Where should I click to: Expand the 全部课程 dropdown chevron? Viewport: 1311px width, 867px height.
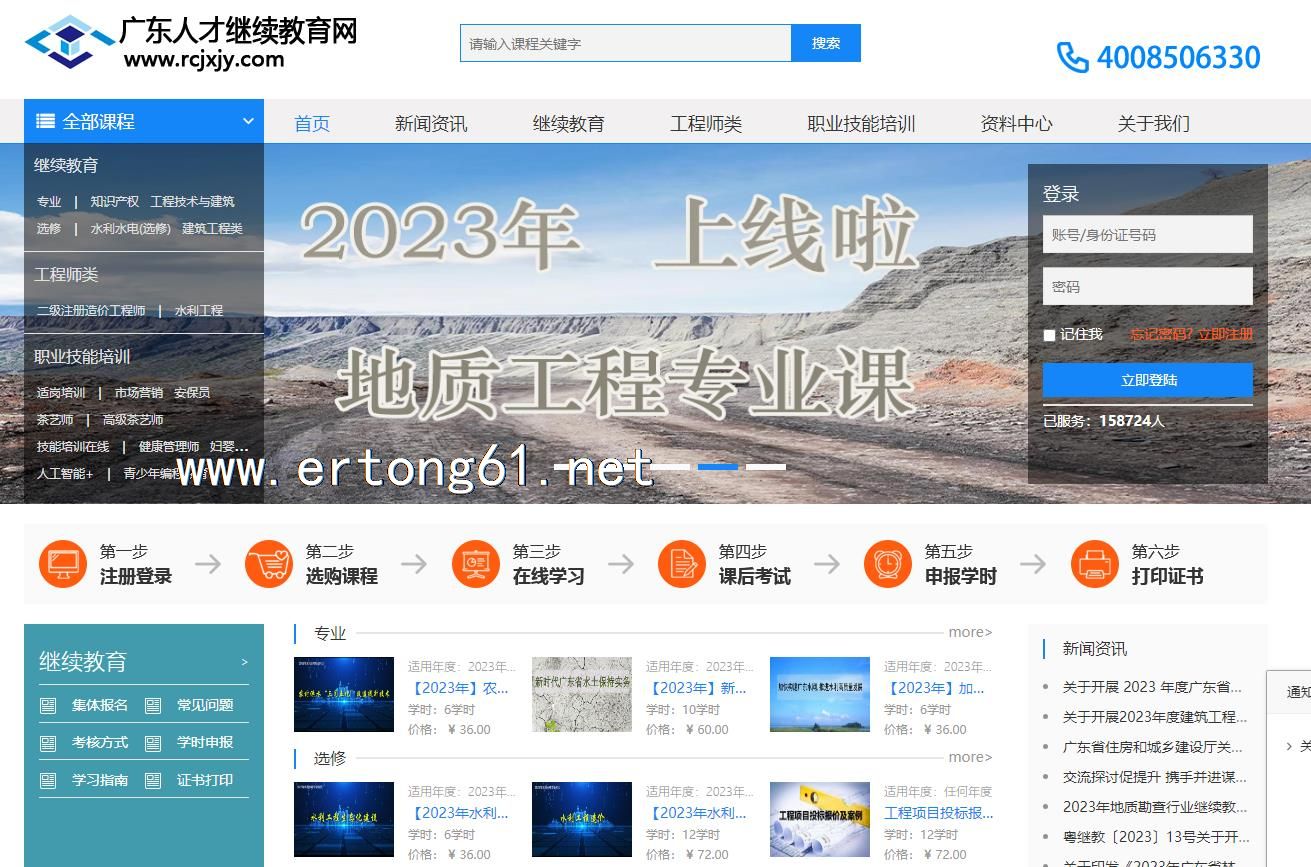[x=248, y=122]
